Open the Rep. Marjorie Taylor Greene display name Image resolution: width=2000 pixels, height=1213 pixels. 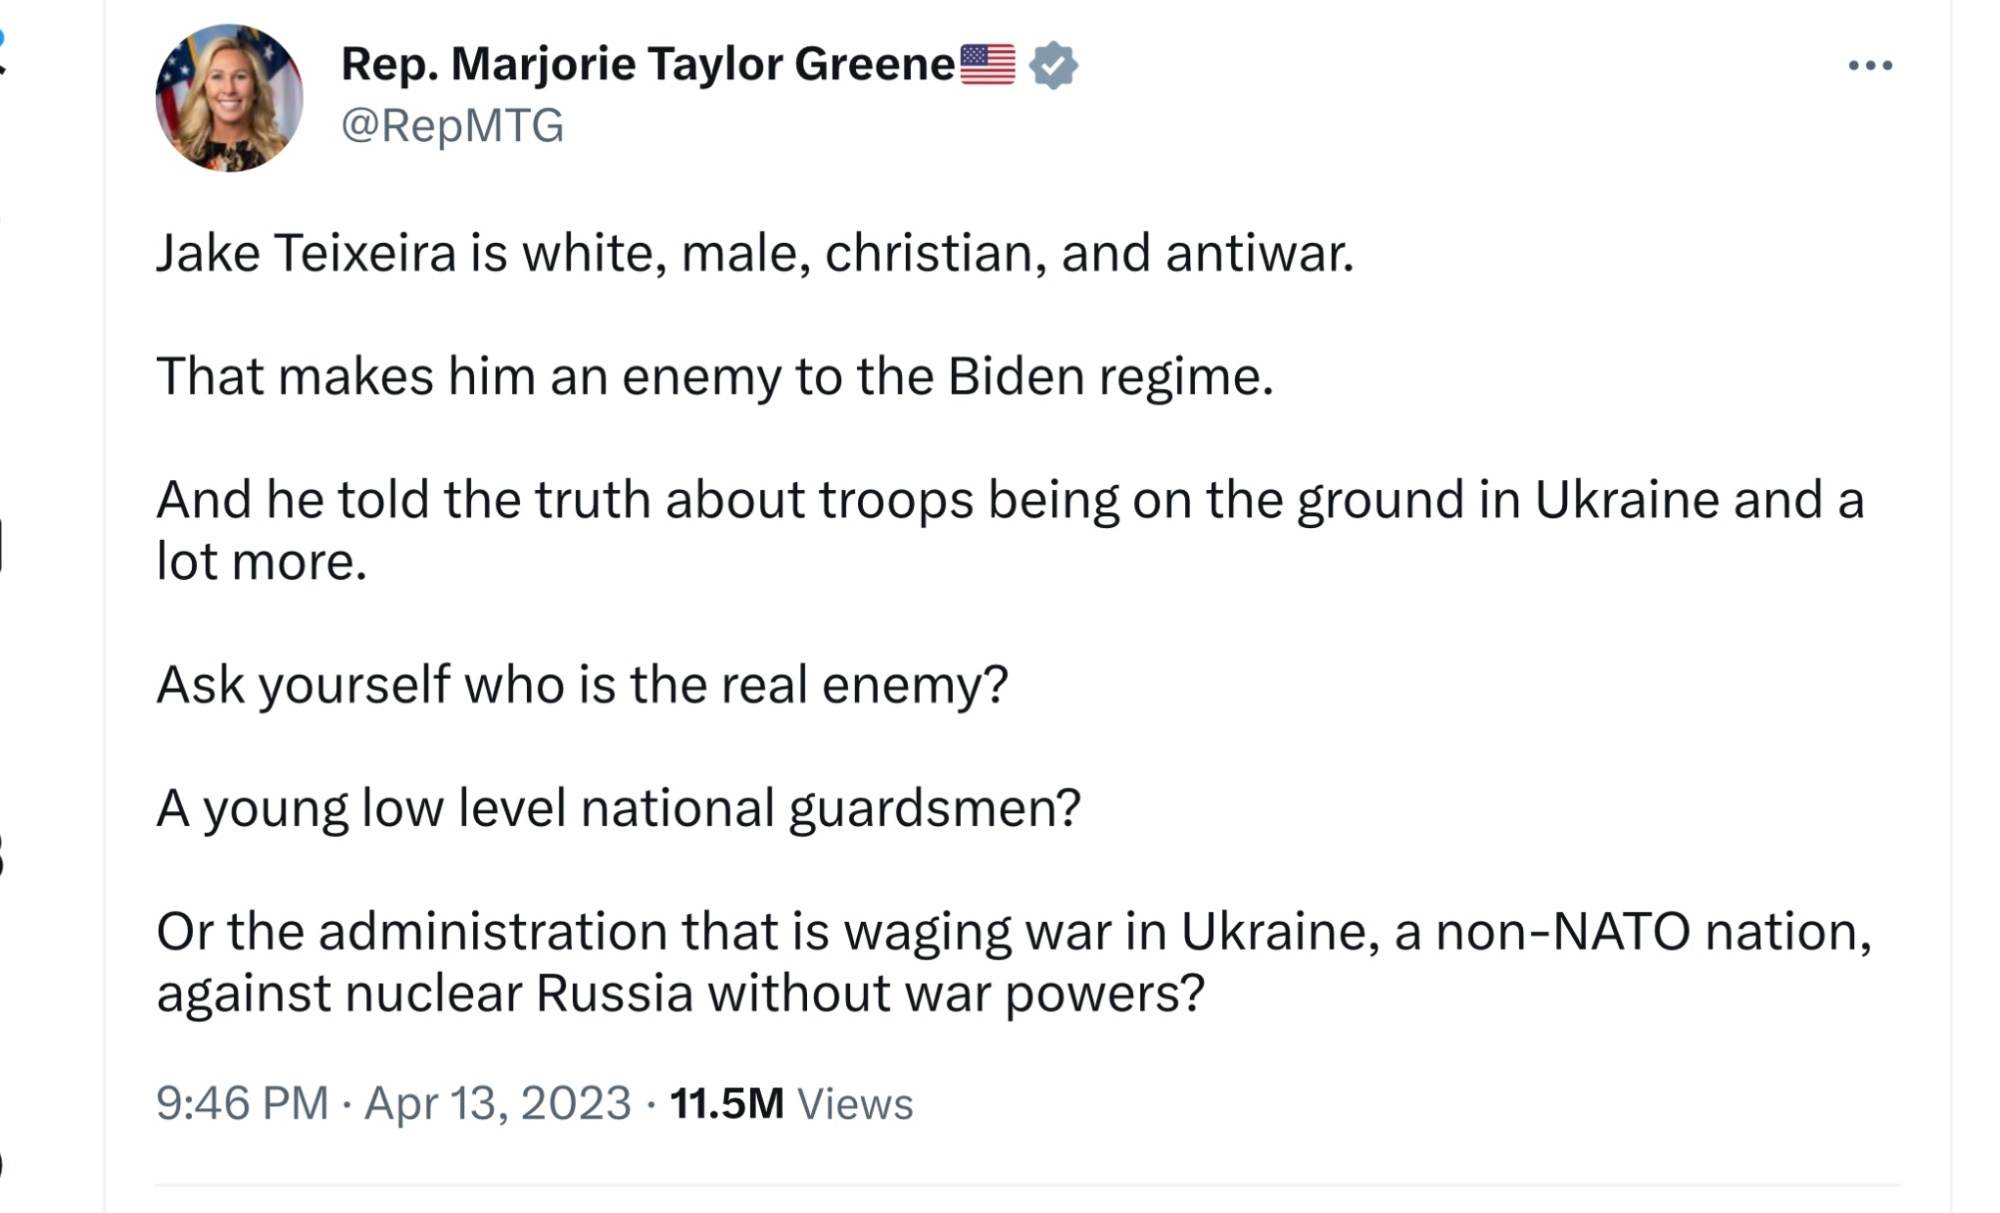[x=648, y=64]
